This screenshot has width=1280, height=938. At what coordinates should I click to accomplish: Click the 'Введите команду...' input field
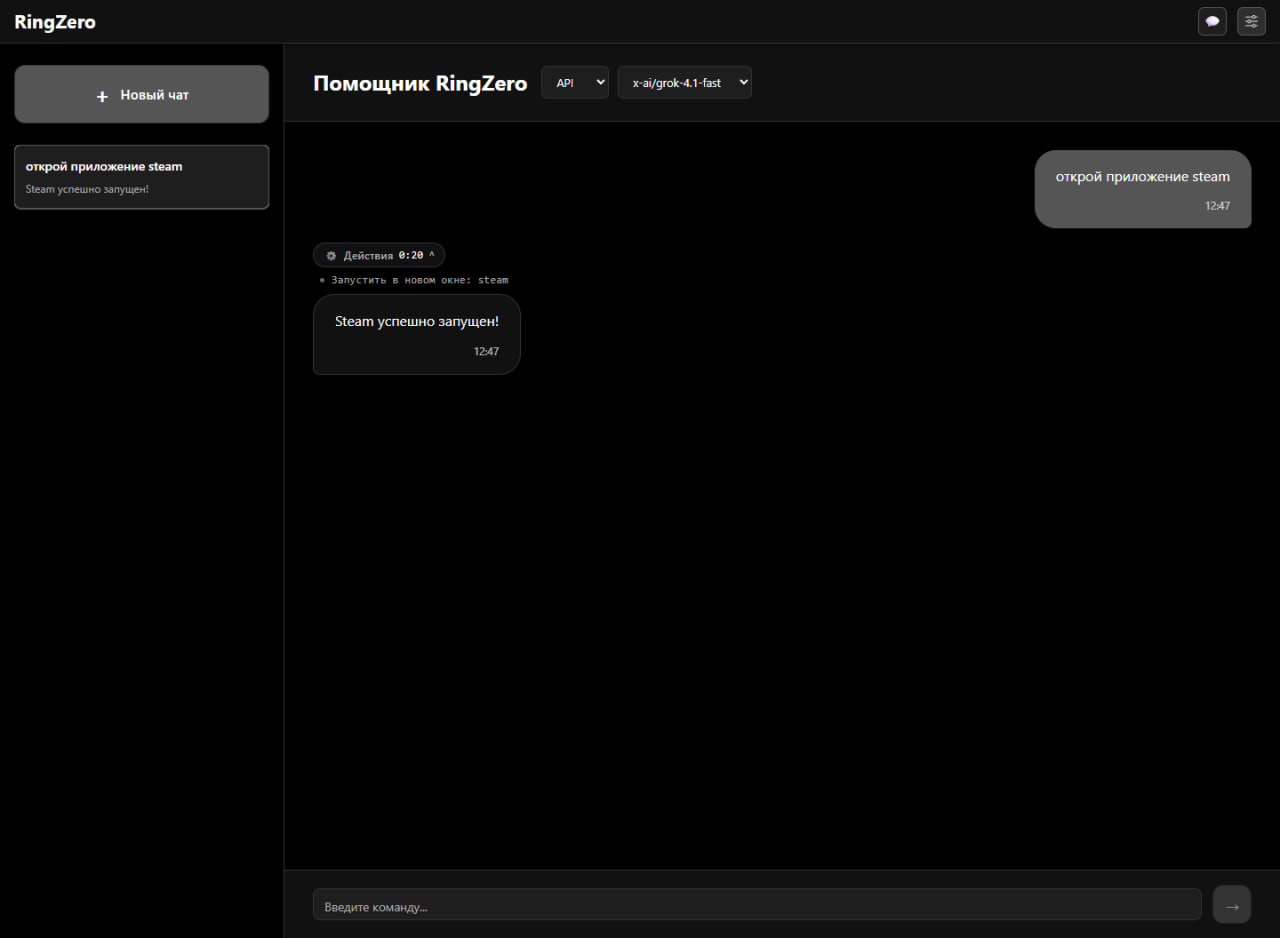click(757, 904)
